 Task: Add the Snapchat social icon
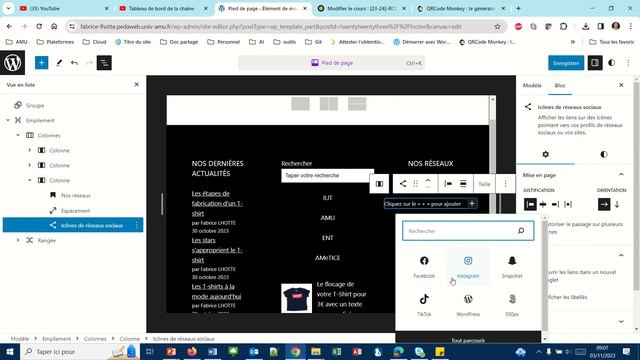(512, 267)
